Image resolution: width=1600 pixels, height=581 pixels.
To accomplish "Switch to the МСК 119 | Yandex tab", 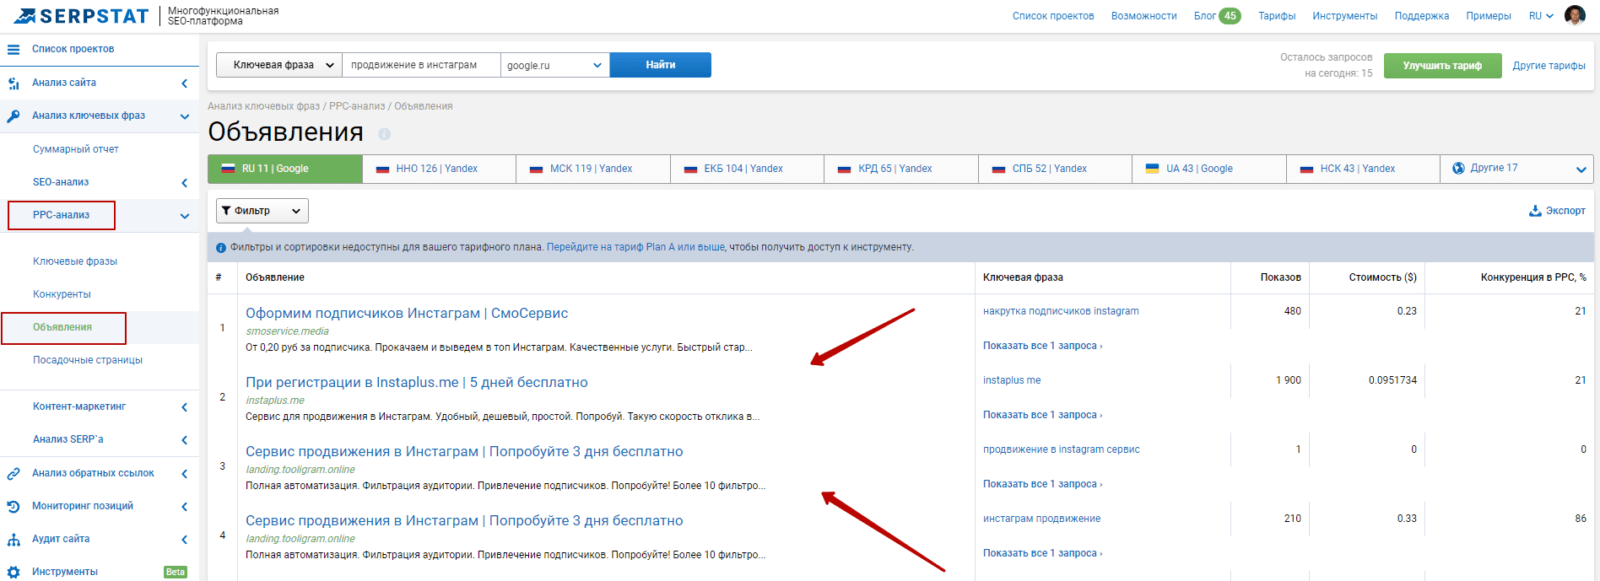I will pyautogui.click(x=593, y=169).
